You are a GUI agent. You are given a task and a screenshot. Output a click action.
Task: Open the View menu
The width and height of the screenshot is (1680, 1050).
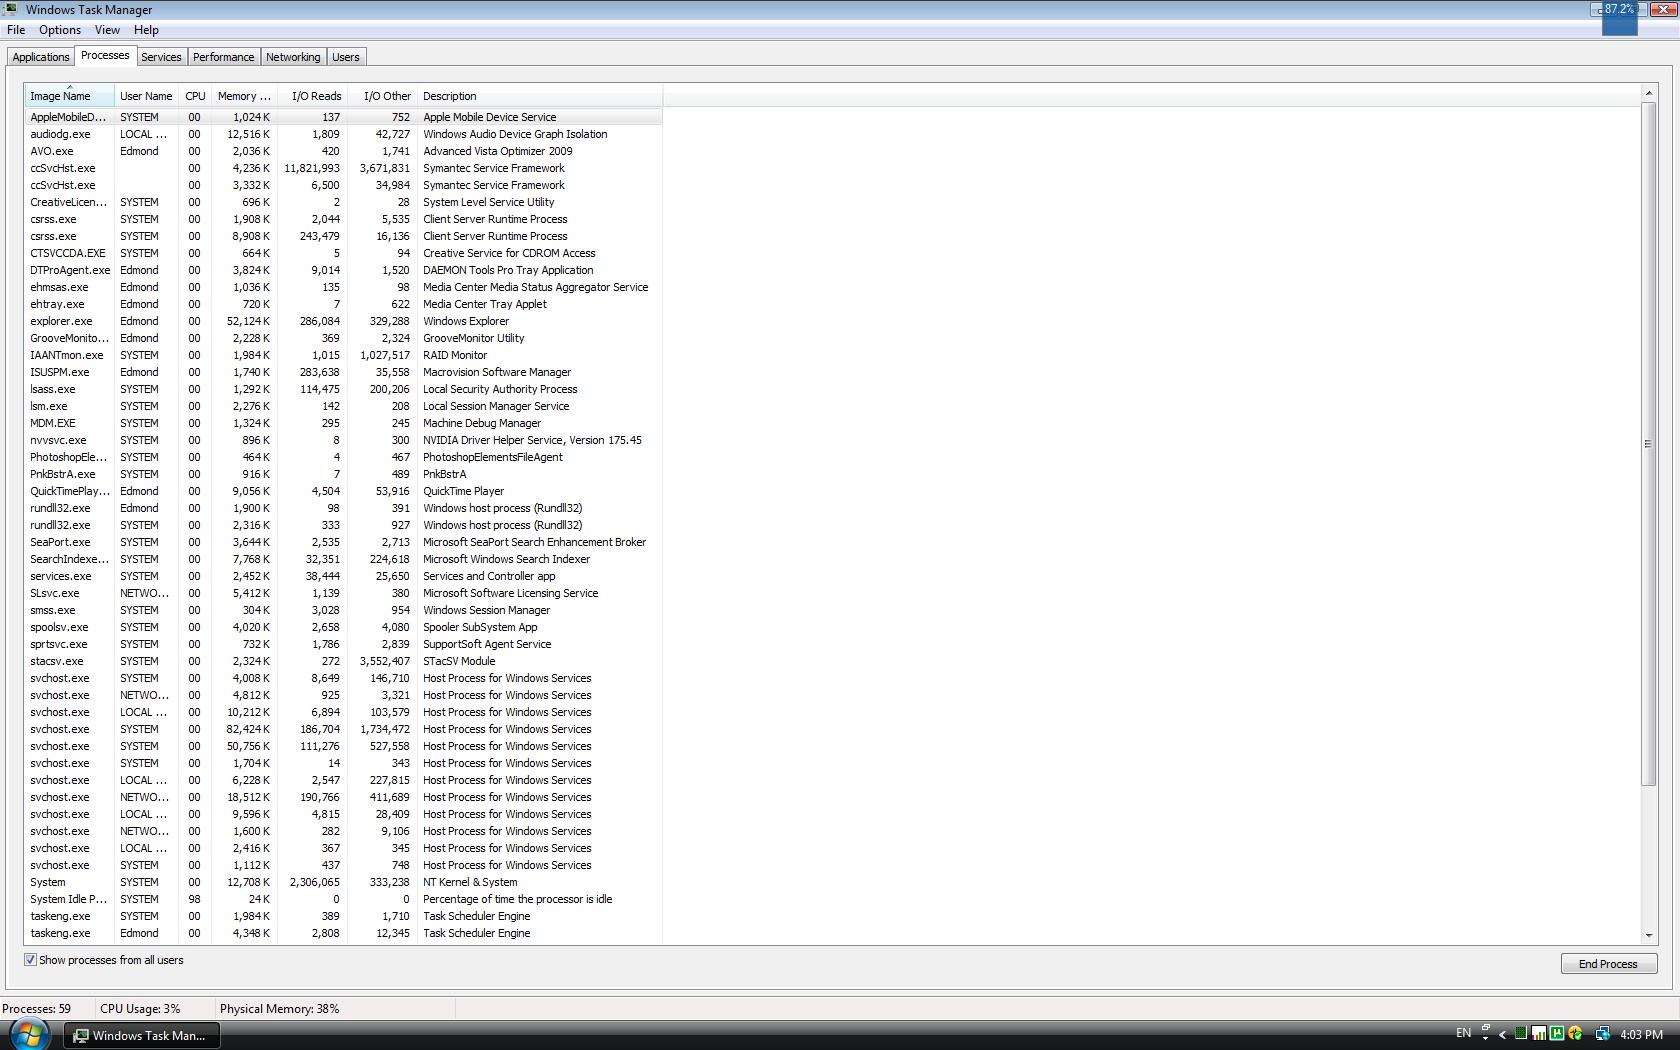click(x=107, y=30)
